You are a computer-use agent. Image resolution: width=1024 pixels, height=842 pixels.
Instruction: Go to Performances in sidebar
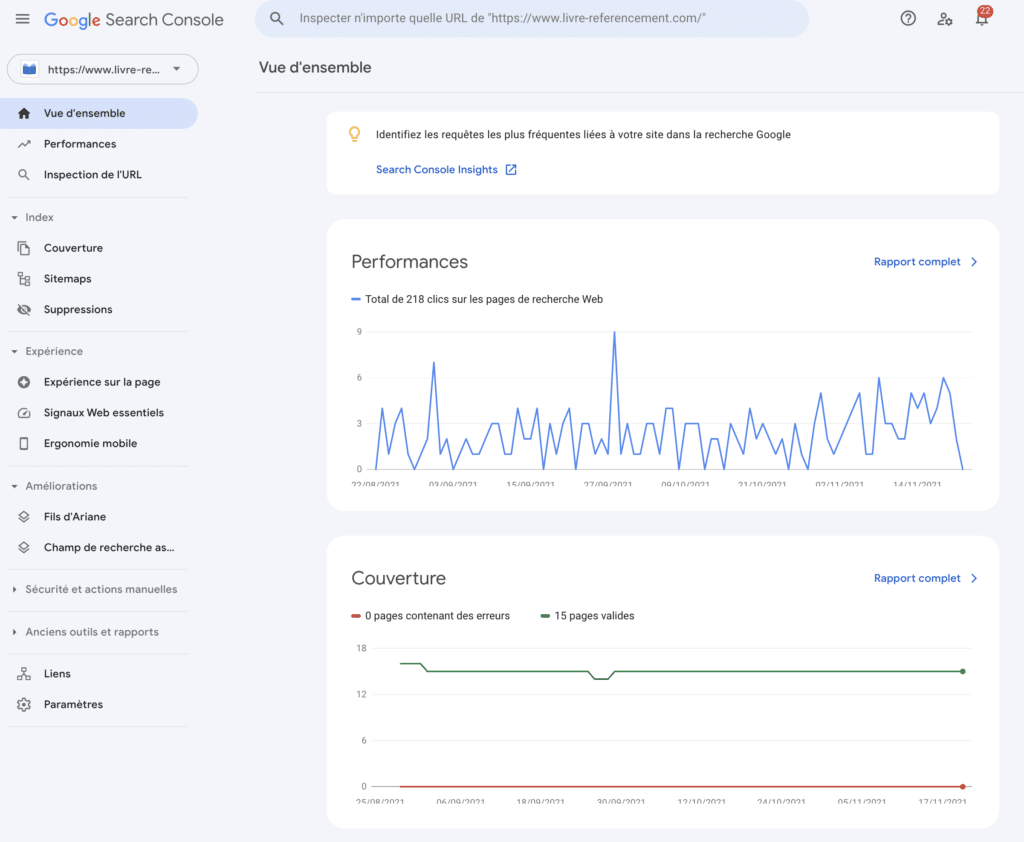(99, 144)
